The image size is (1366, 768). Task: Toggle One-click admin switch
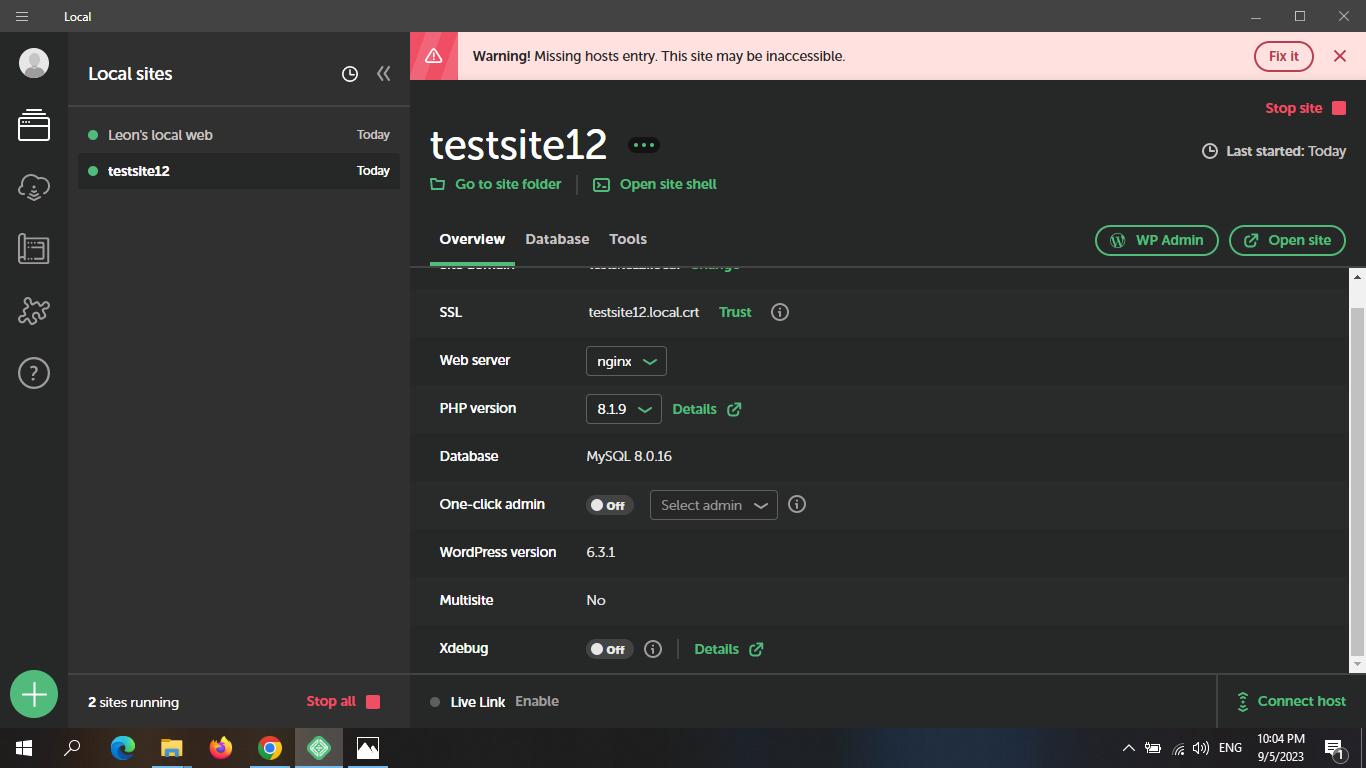click(609, 505)
